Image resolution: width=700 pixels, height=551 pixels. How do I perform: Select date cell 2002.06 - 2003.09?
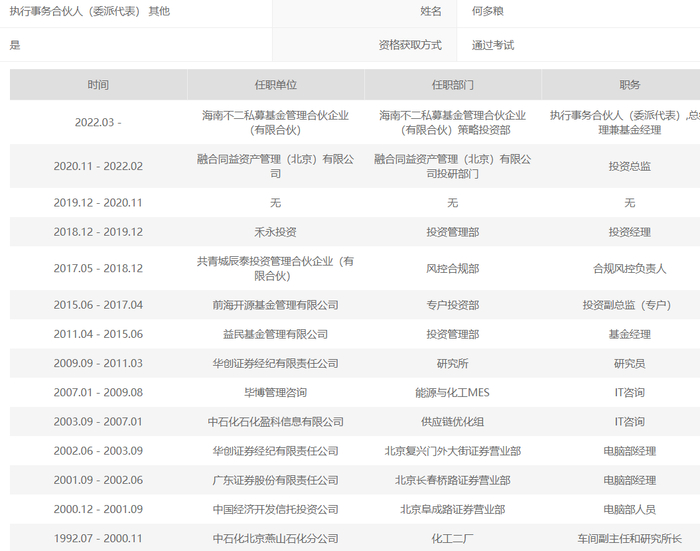pos(98,451)
